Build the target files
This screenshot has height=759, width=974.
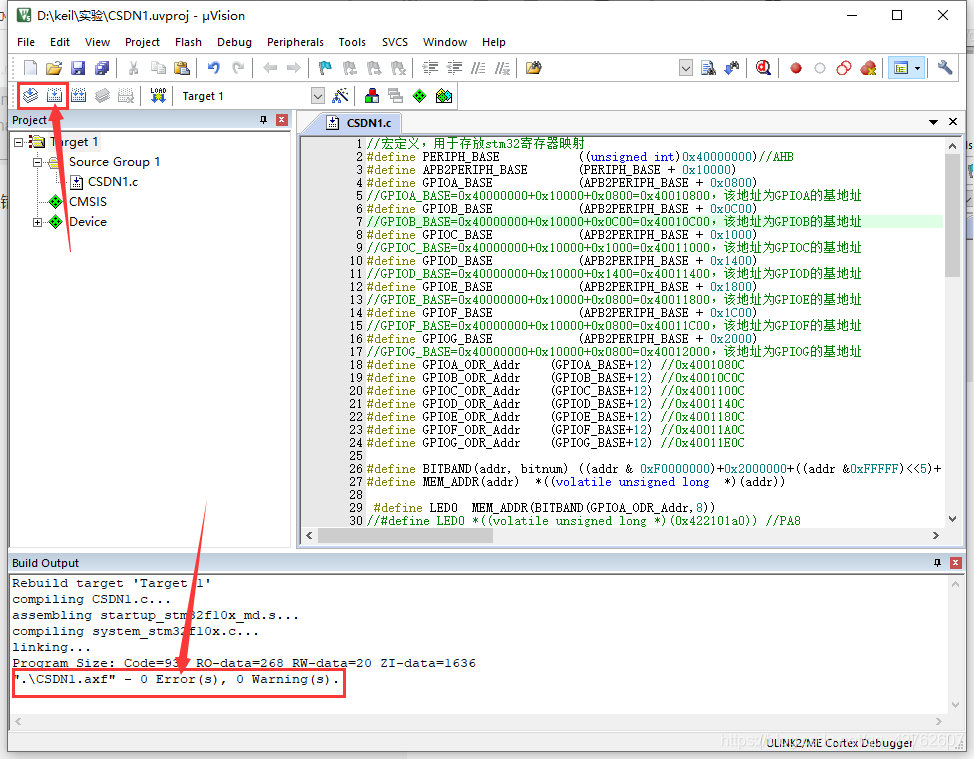[55, 96]
